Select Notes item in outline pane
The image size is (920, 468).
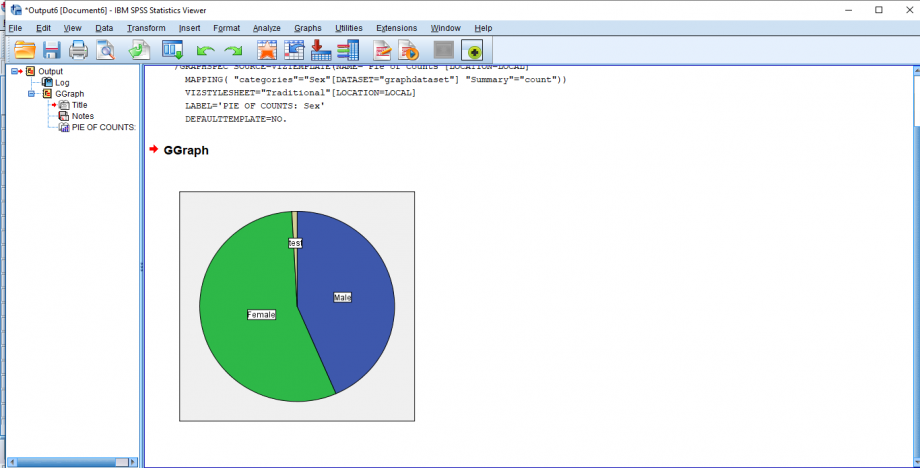click(x=82, y=116)
